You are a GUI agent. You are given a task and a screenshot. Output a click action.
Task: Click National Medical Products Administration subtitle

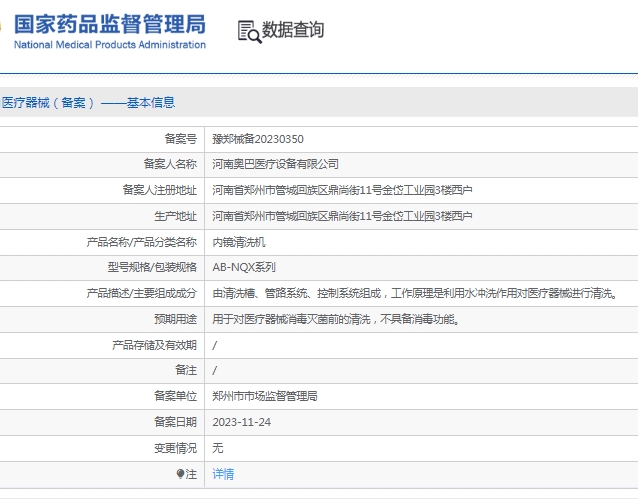tap(110, 44)
